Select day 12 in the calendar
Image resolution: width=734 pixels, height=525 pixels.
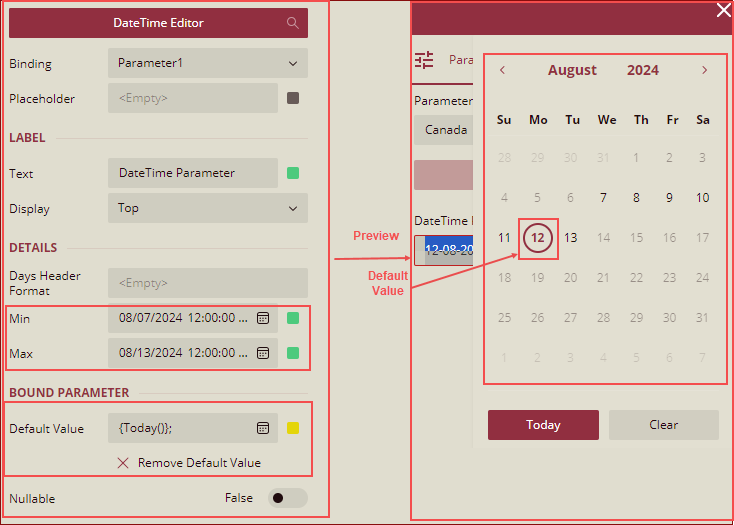(537, 238)
